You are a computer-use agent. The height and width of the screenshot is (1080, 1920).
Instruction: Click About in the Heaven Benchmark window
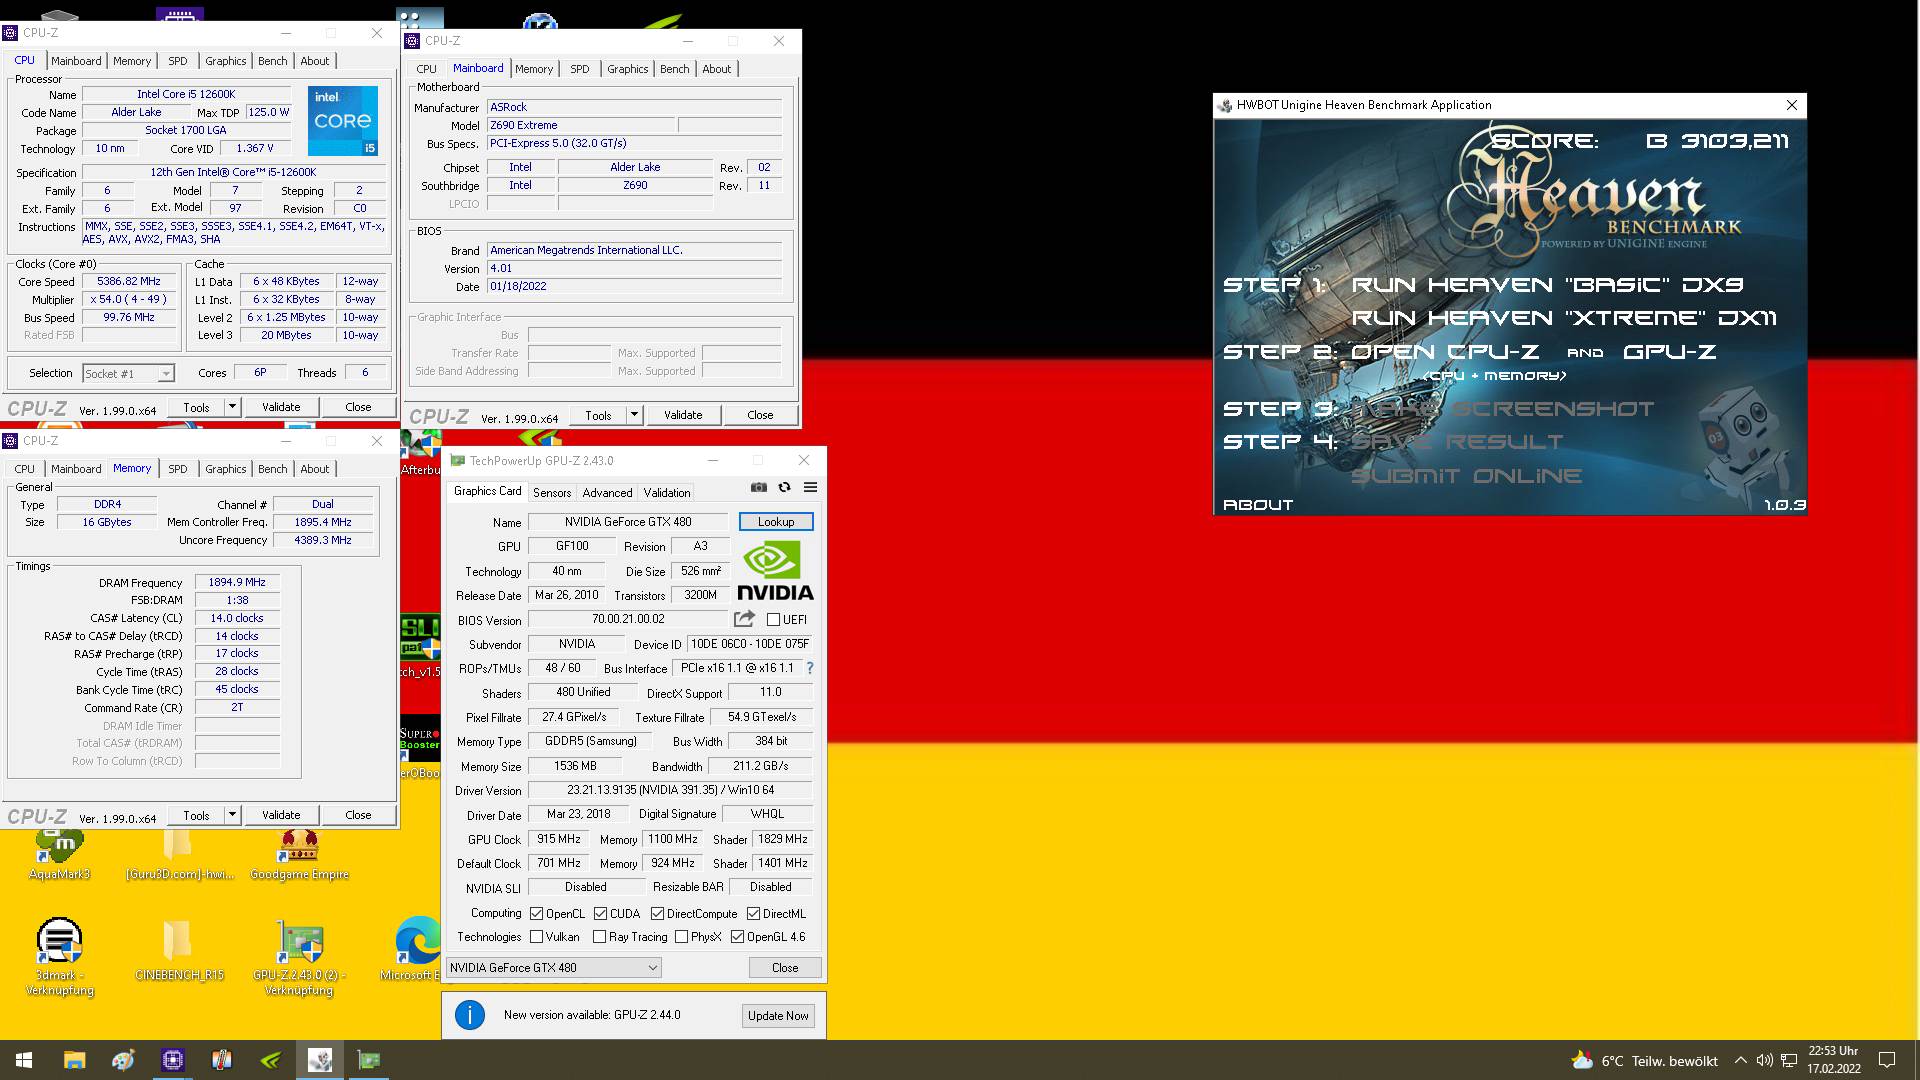click(1258, 505)
